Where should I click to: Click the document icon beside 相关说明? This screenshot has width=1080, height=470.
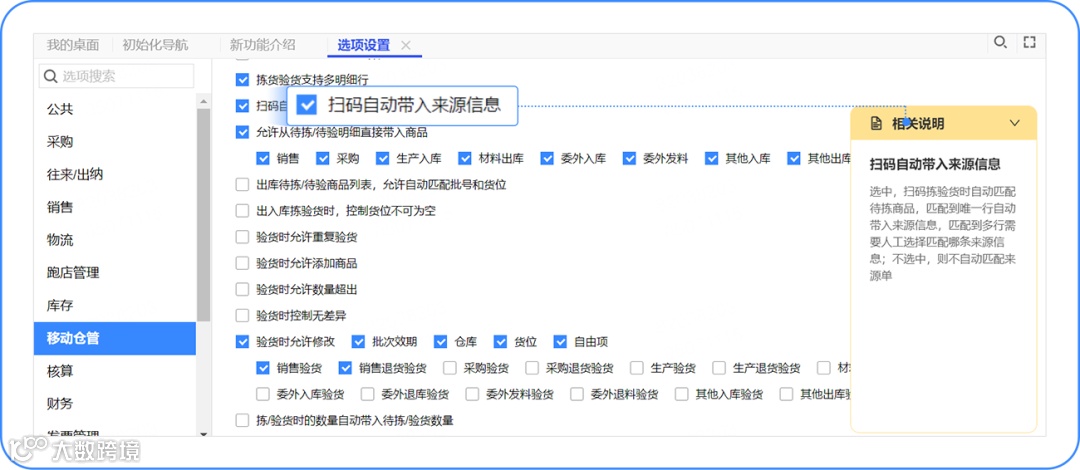(876, 124)
